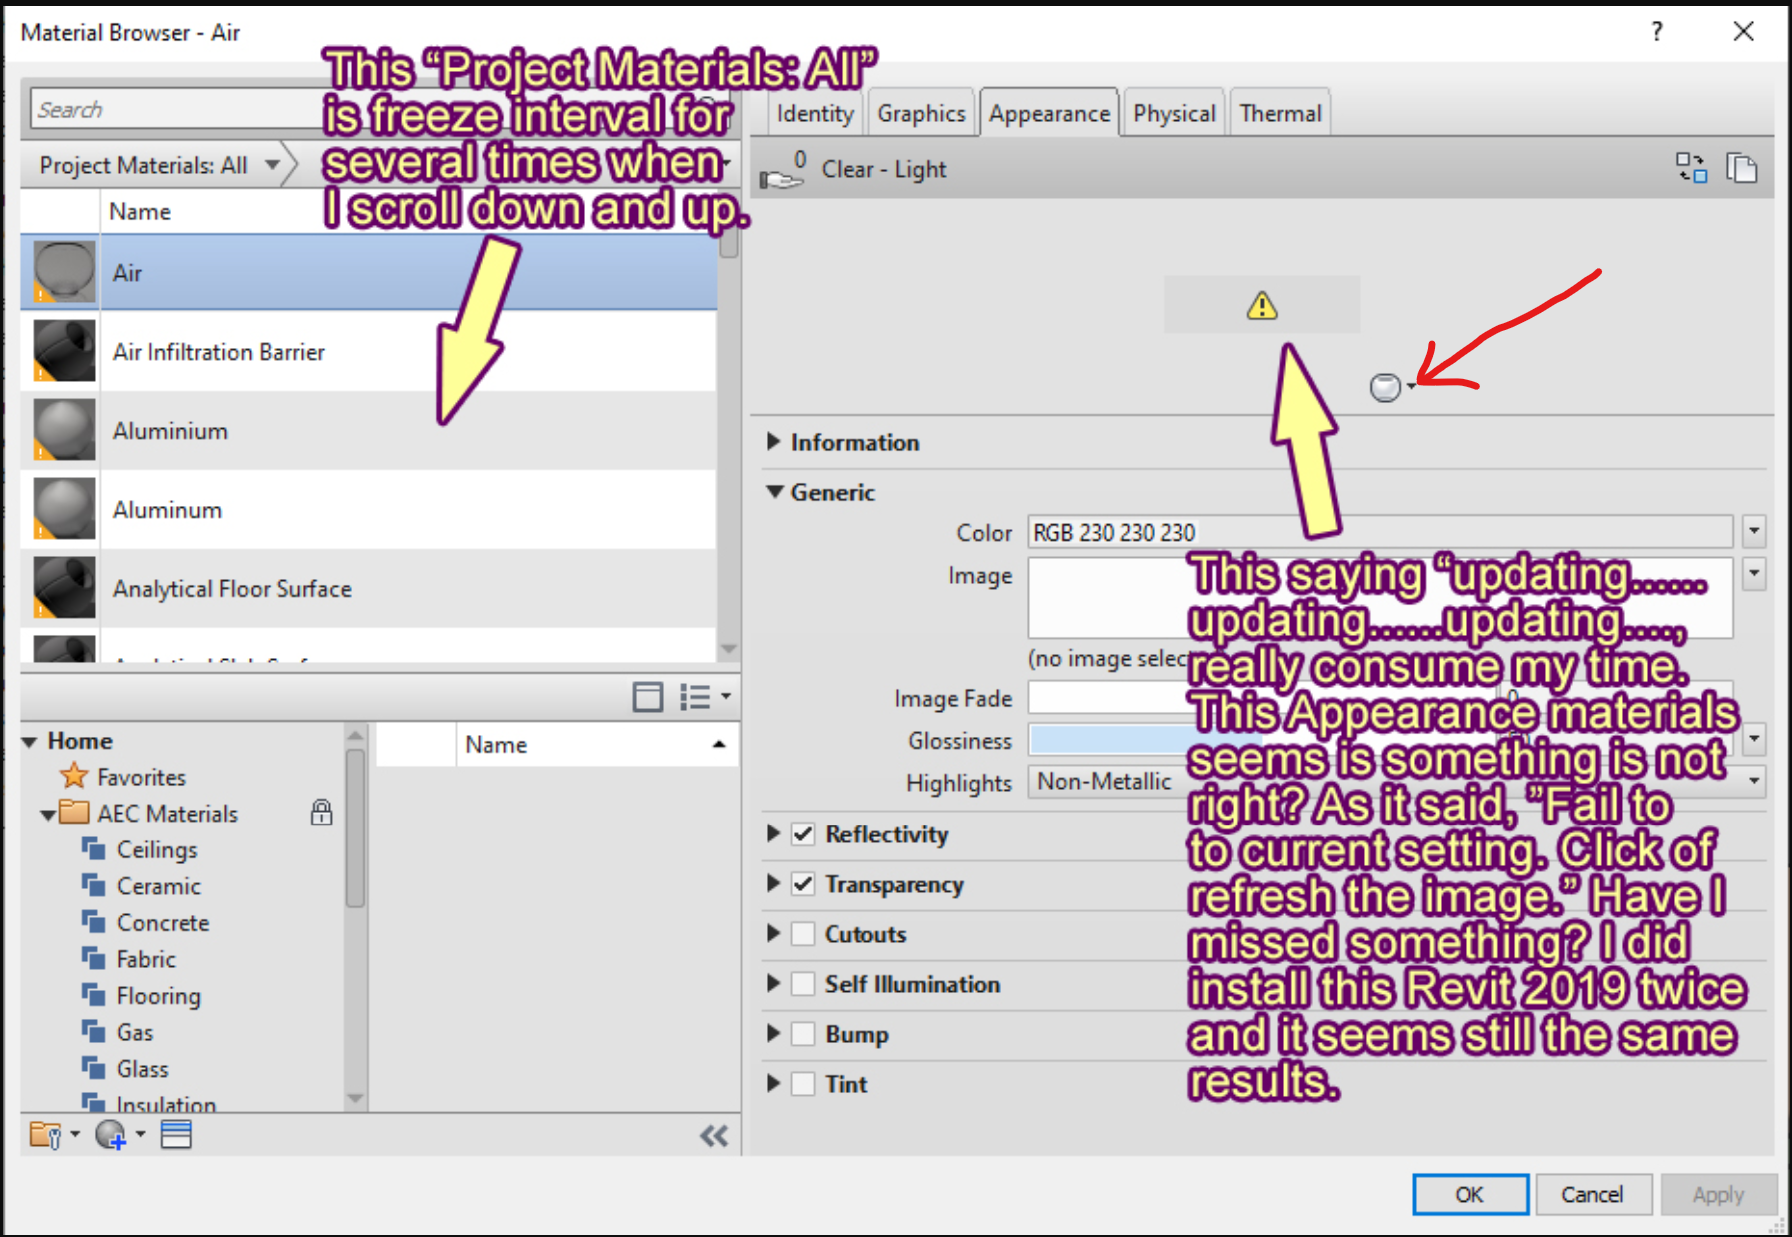Expand the Reflectivity section arrow

coord(773,833)
